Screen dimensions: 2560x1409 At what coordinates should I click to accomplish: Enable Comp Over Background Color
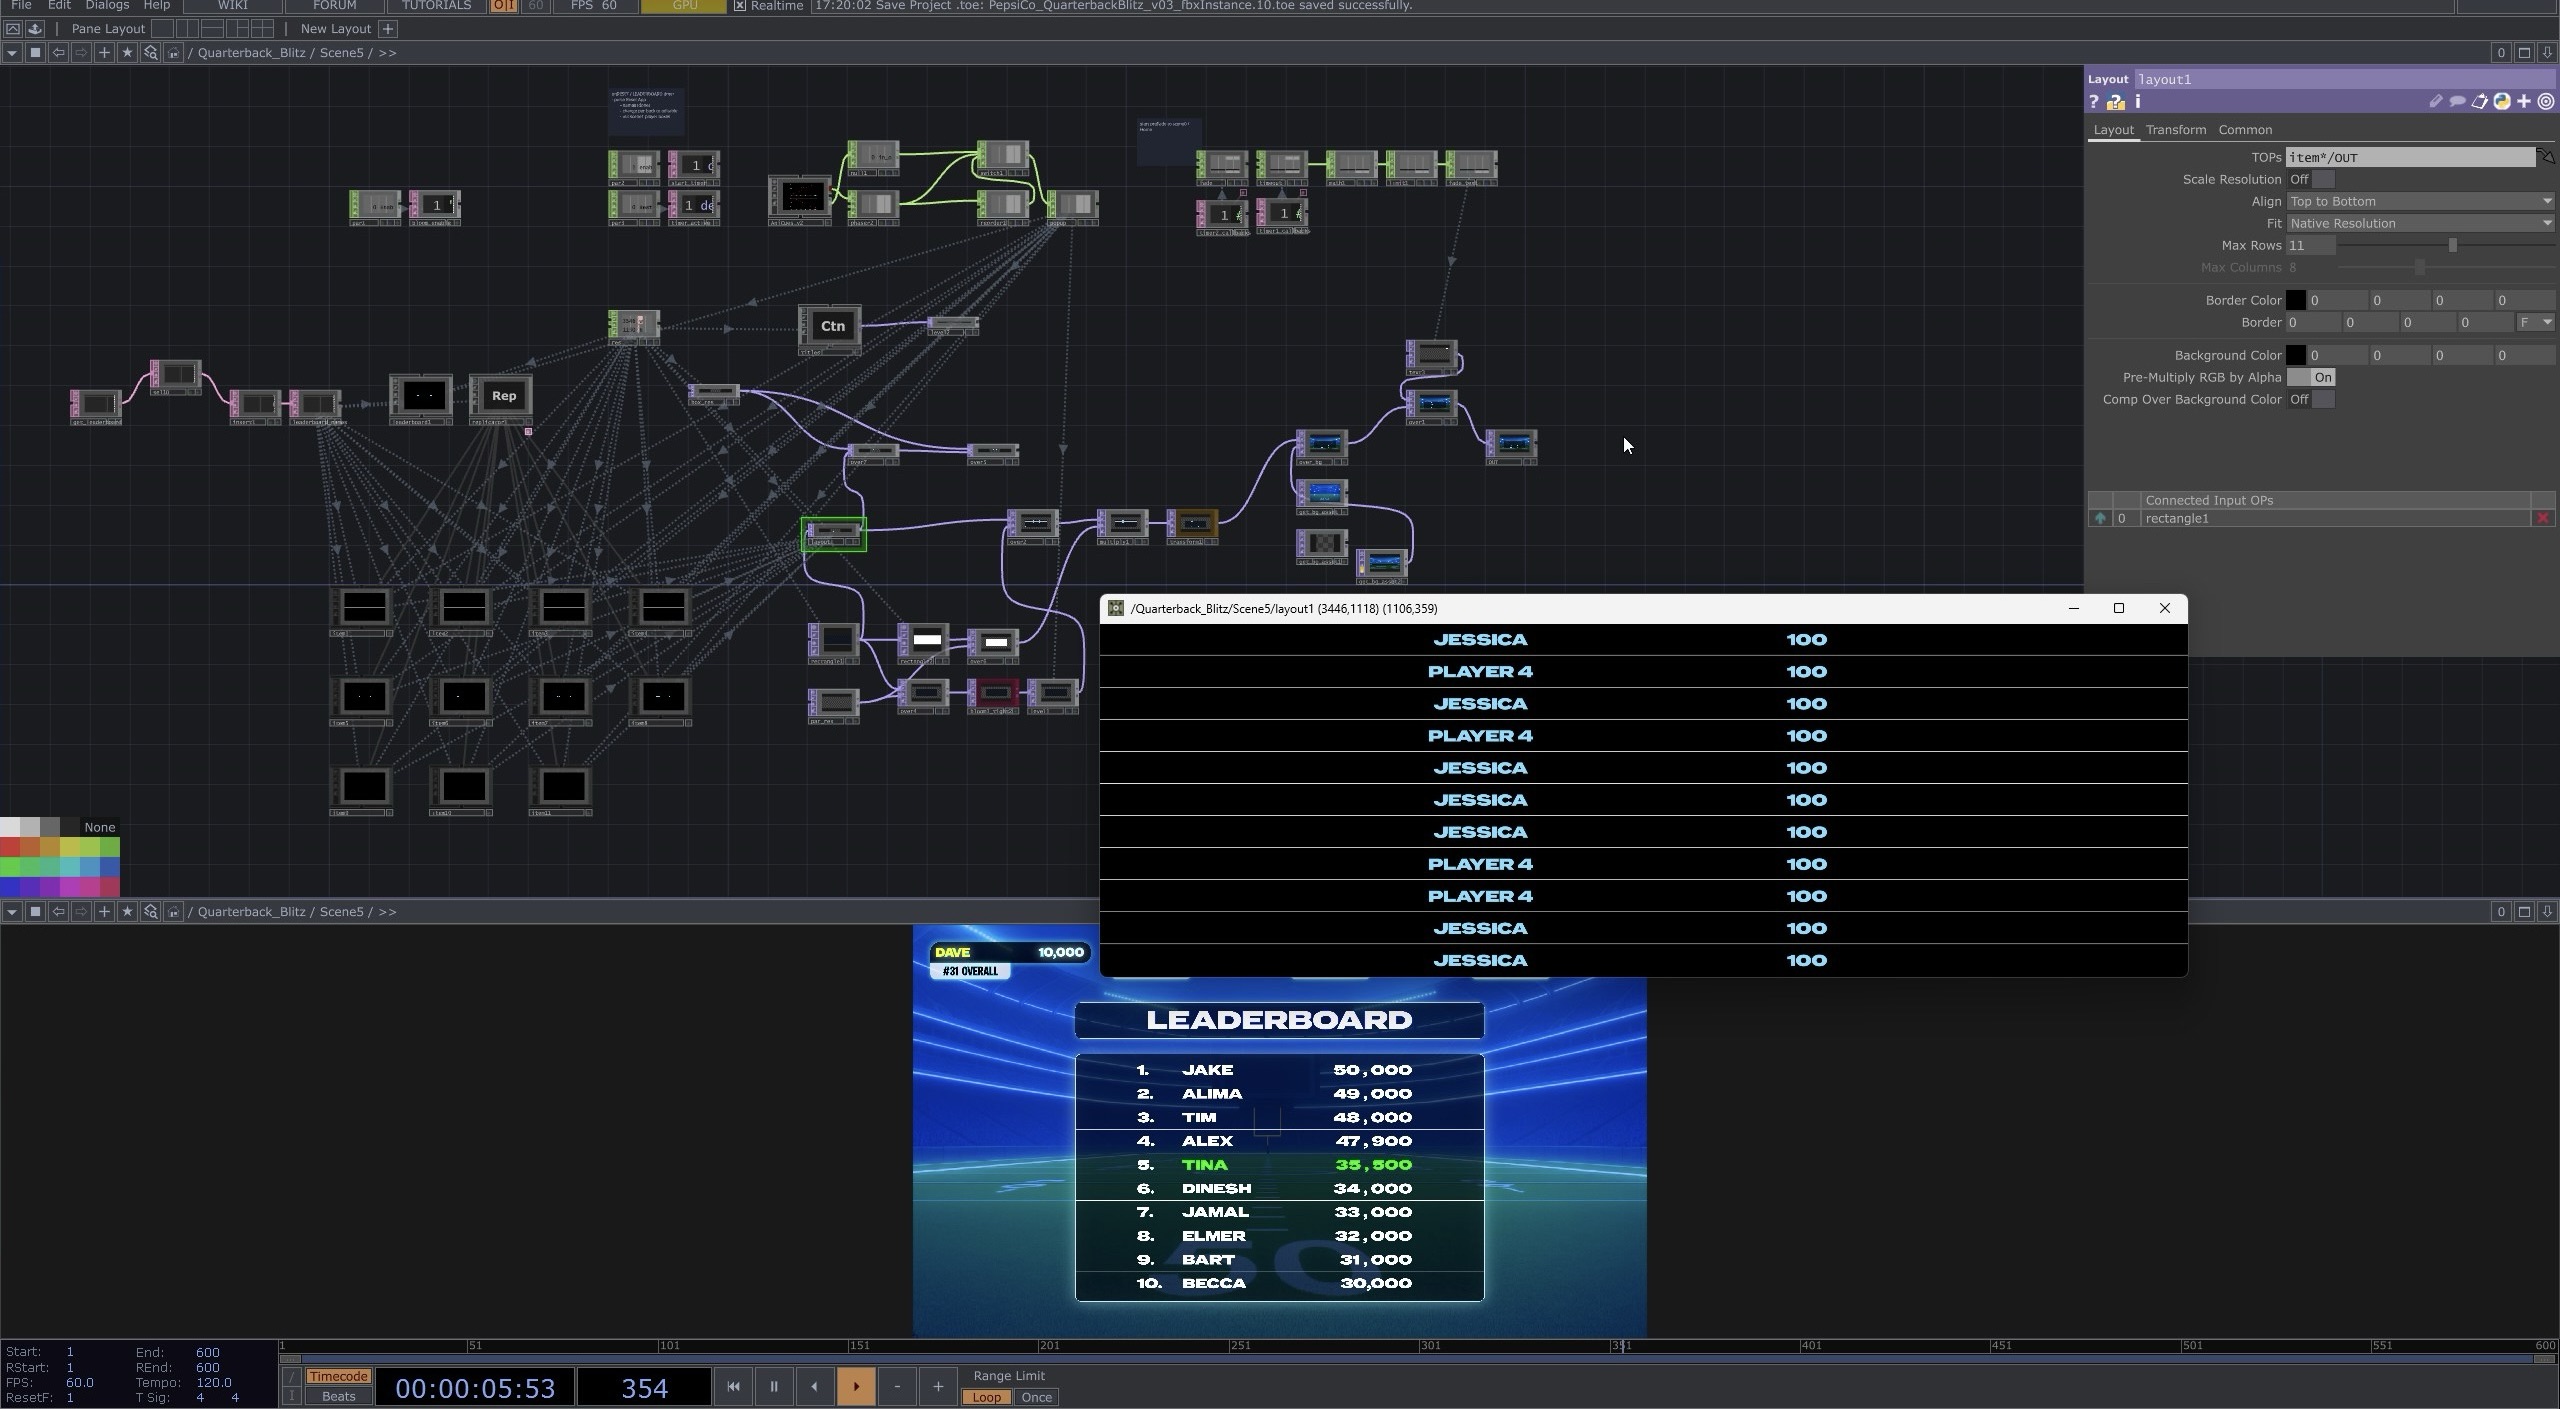tap(2310, 399)
